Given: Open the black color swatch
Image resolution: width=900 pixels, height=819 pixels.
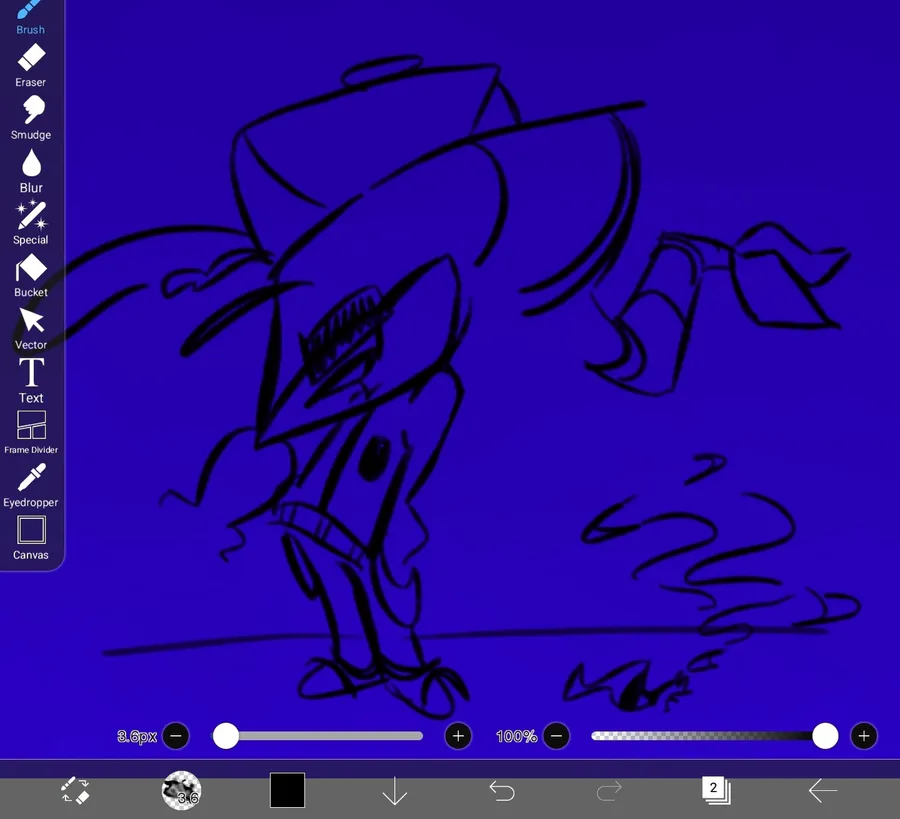Looking at the screenshot, I should (x=287, y=790).
